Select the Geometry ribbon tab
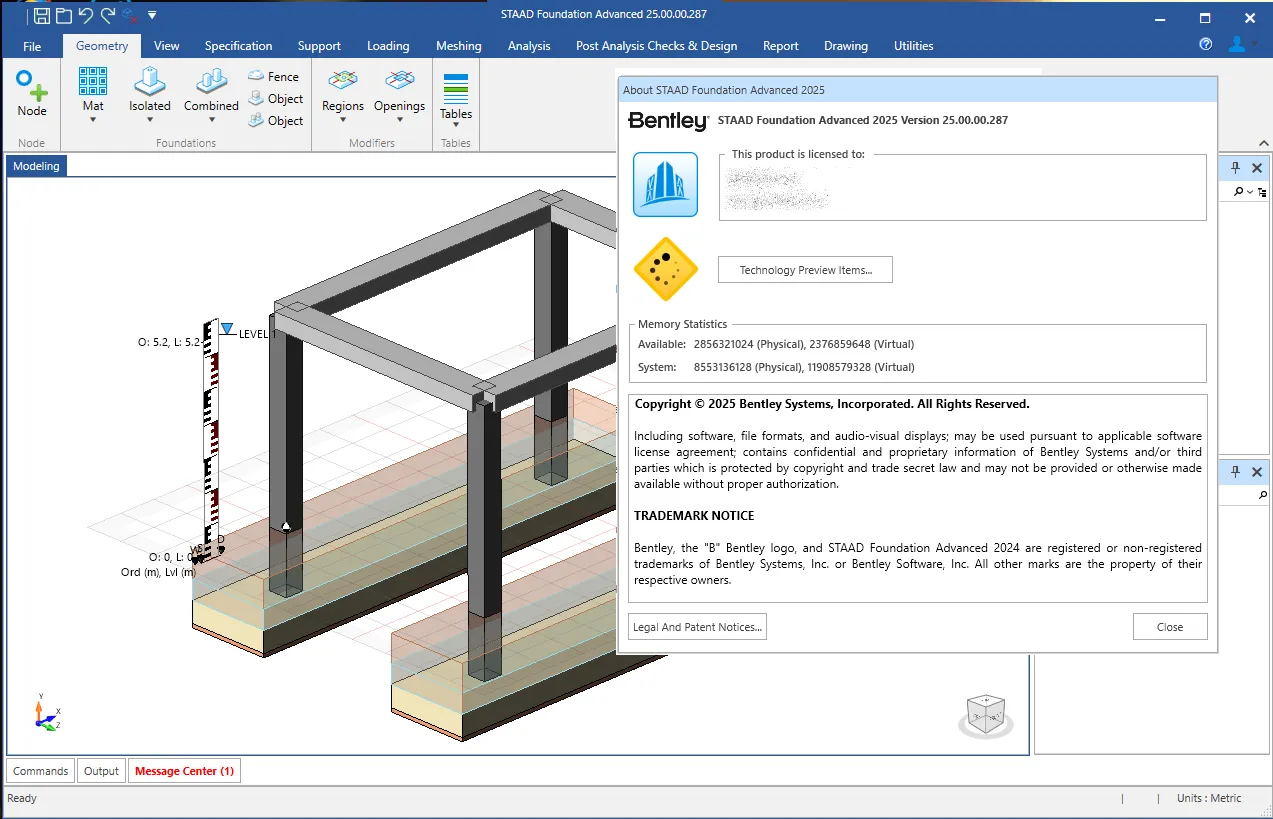 pos(102,46)
